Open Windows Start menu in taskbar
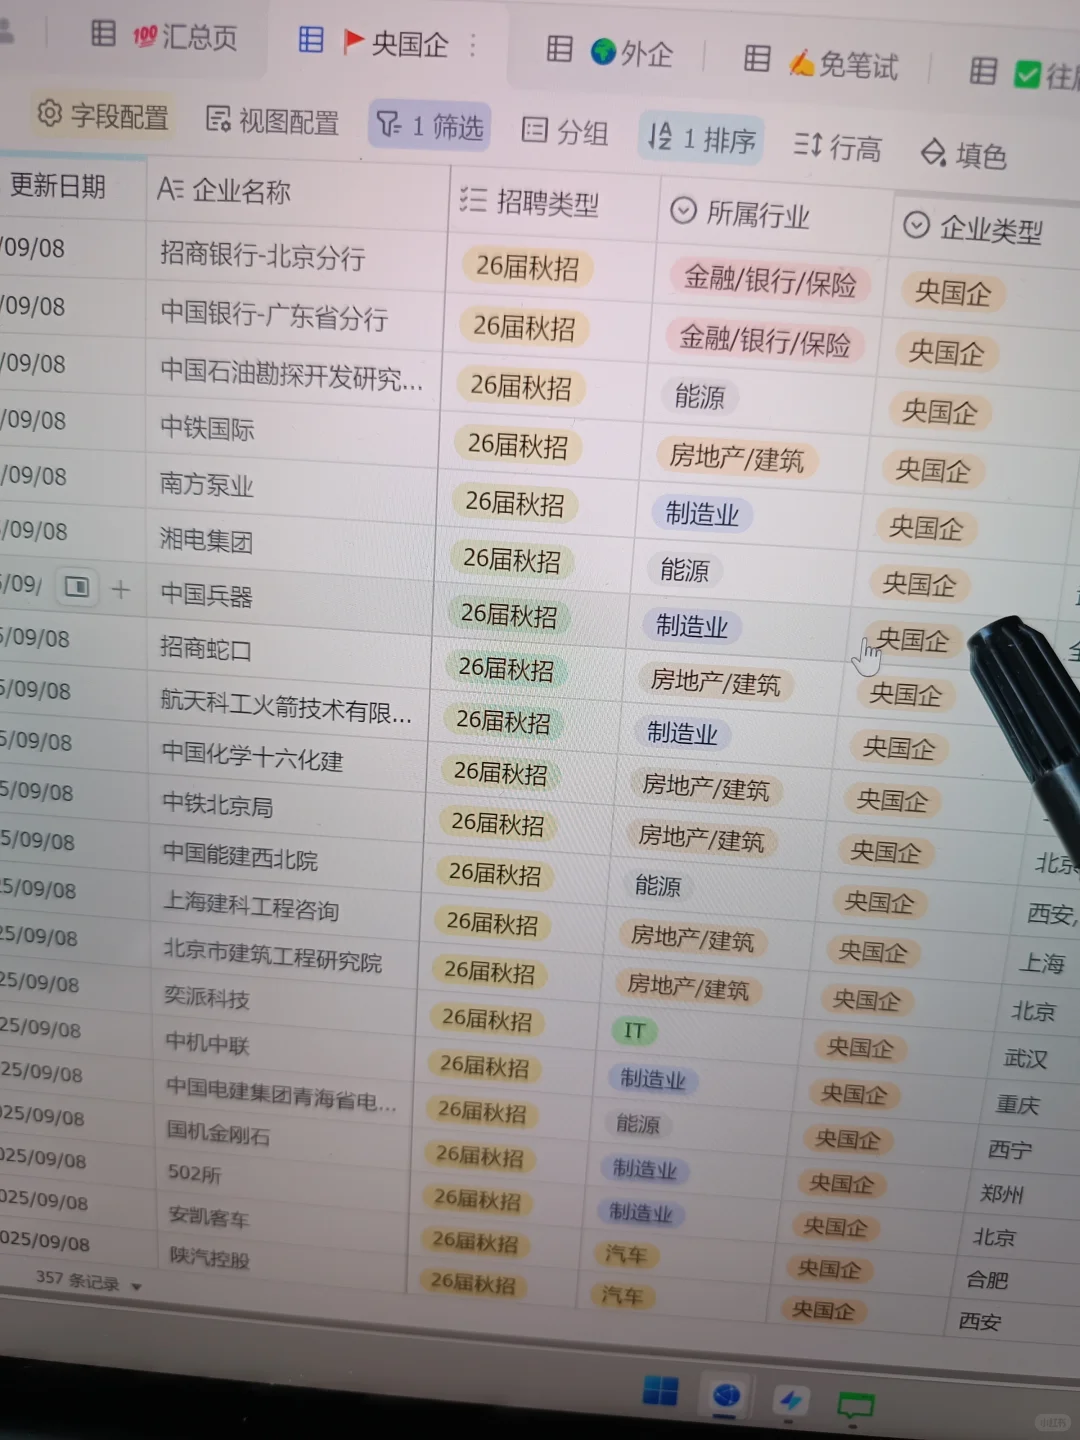Image resolution: width=1080 pixels, height=1440 pixels. (x=659, y=1391)
